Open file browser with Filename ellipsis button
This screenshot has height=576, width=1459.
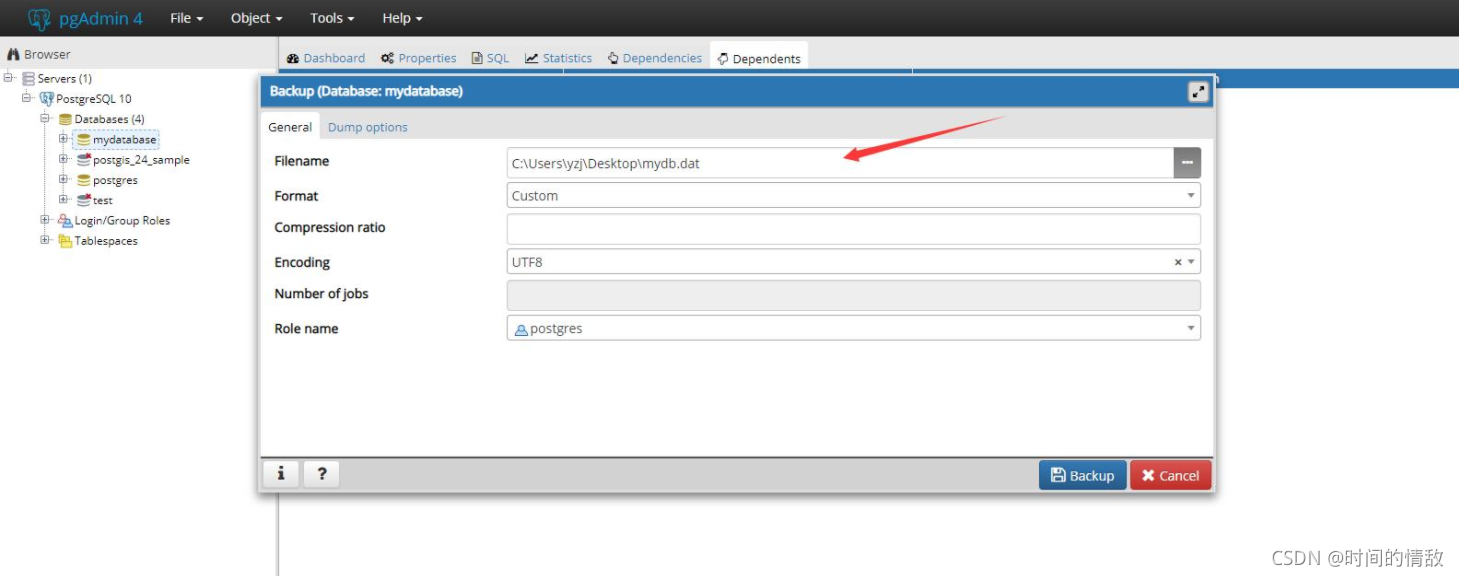click(x=1187, y=163)
